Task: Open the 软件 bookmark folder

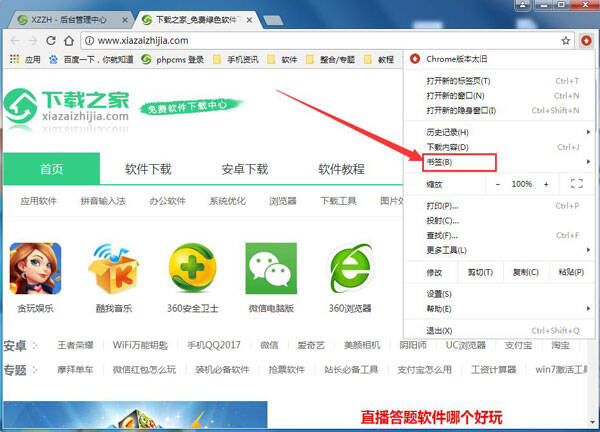Action: [x=282, y=59]
